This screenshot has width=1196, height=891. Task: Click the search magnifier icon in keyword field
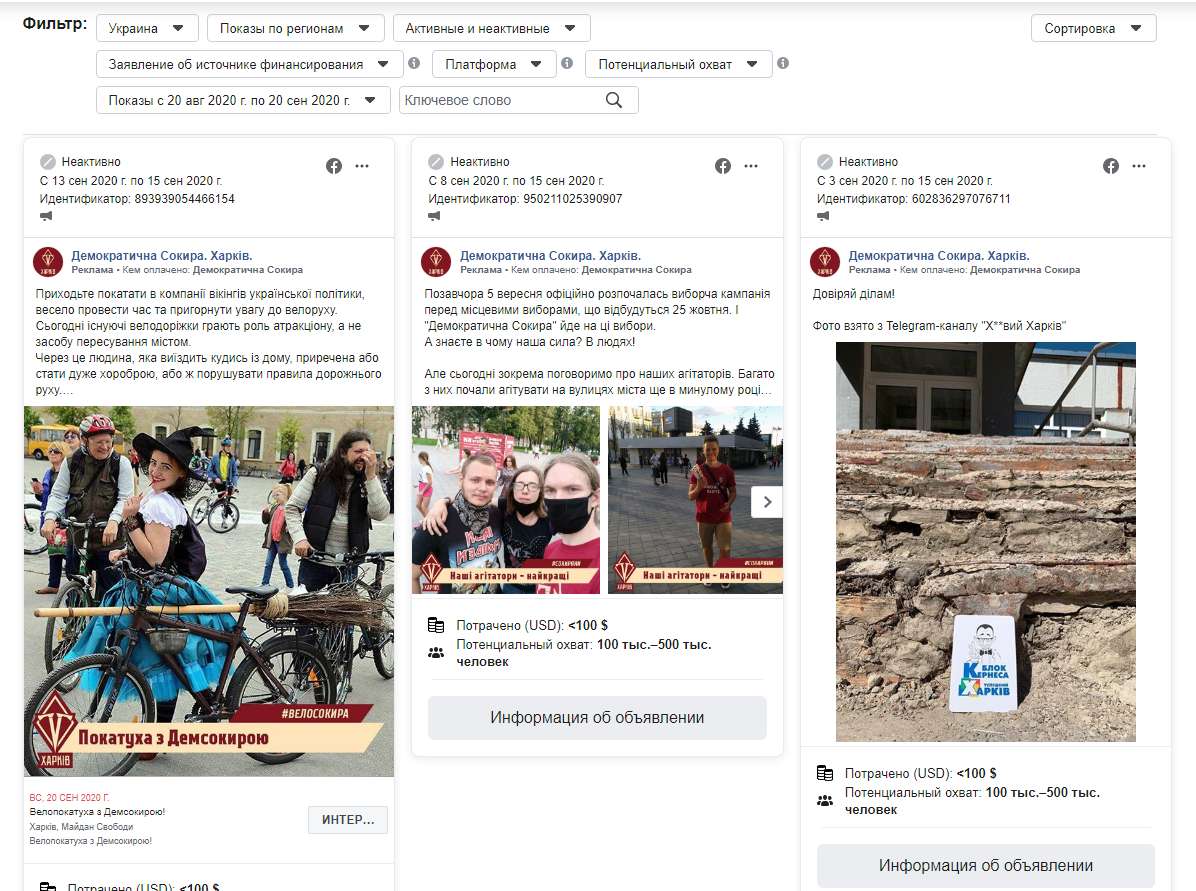click(614, 100)
